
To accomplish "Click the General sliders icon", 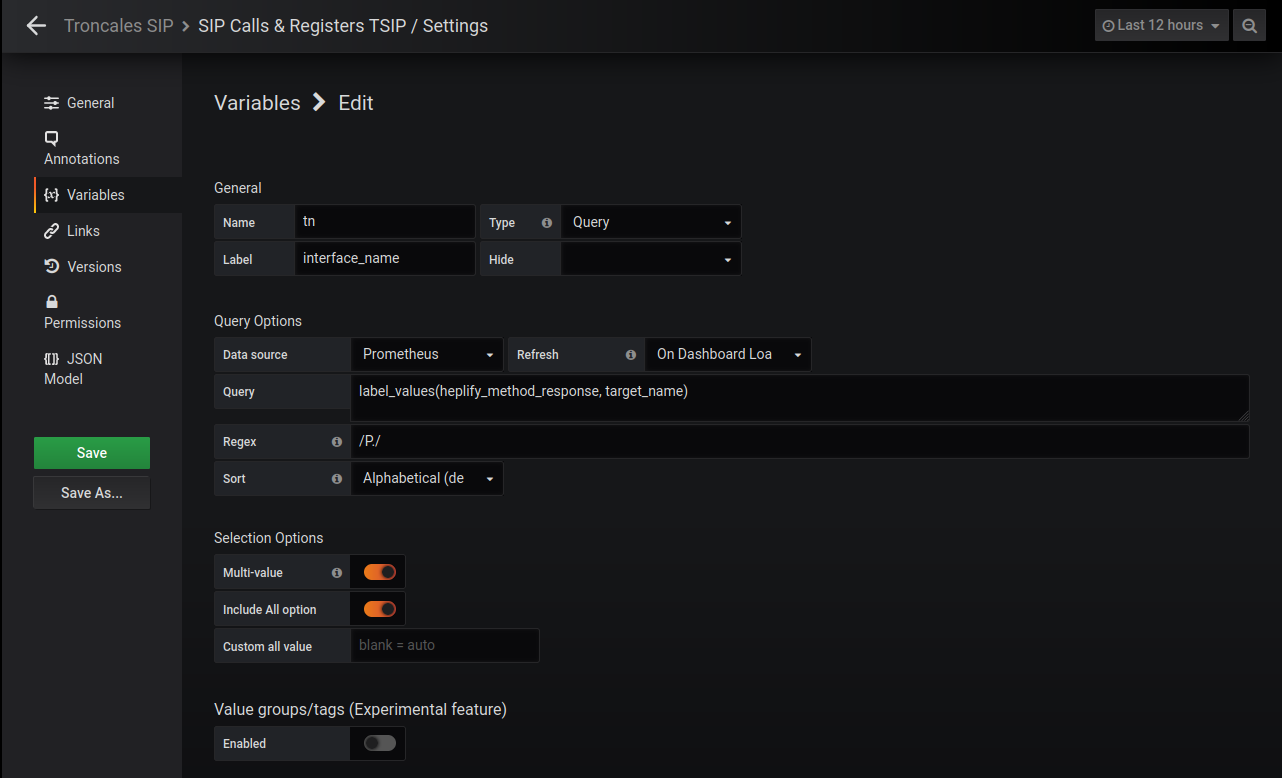I will click(52, 103).
